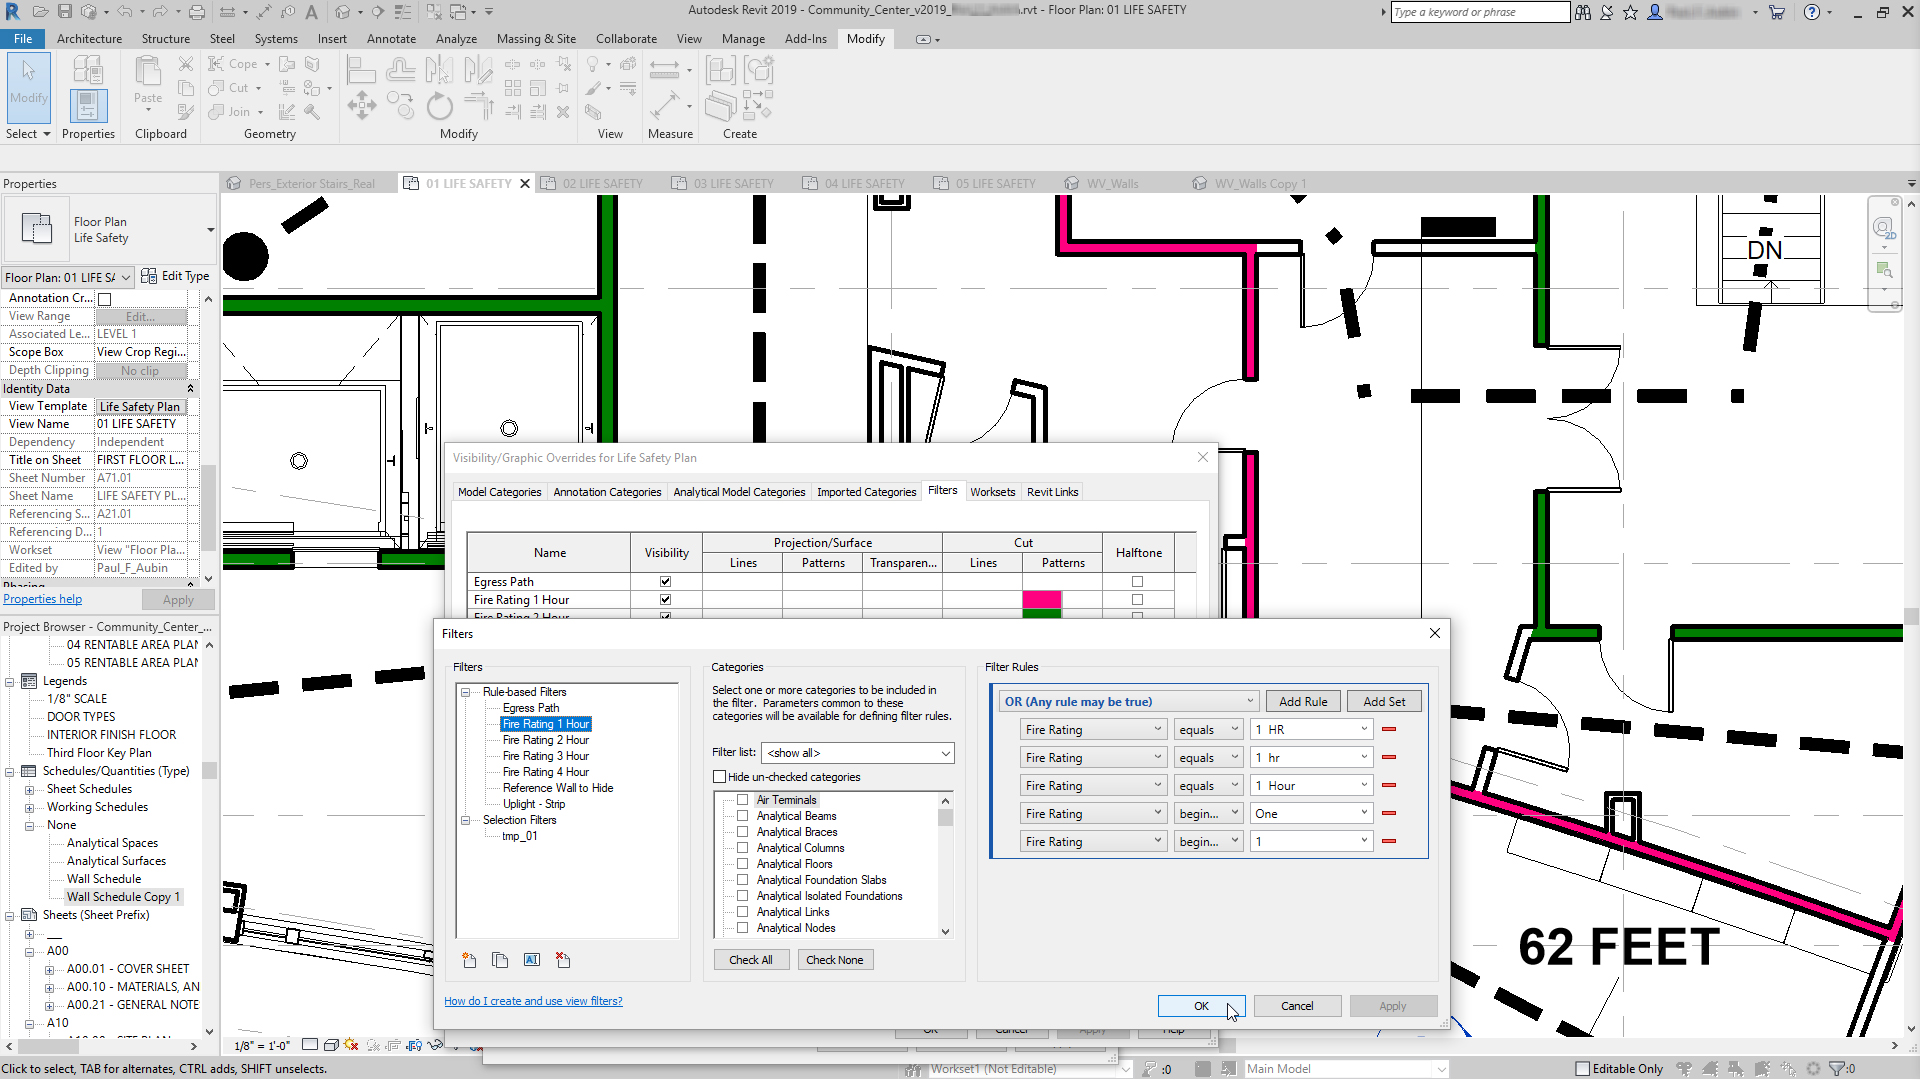
Task: Check the Air Terminals category
Action: (x=741, y=799)
